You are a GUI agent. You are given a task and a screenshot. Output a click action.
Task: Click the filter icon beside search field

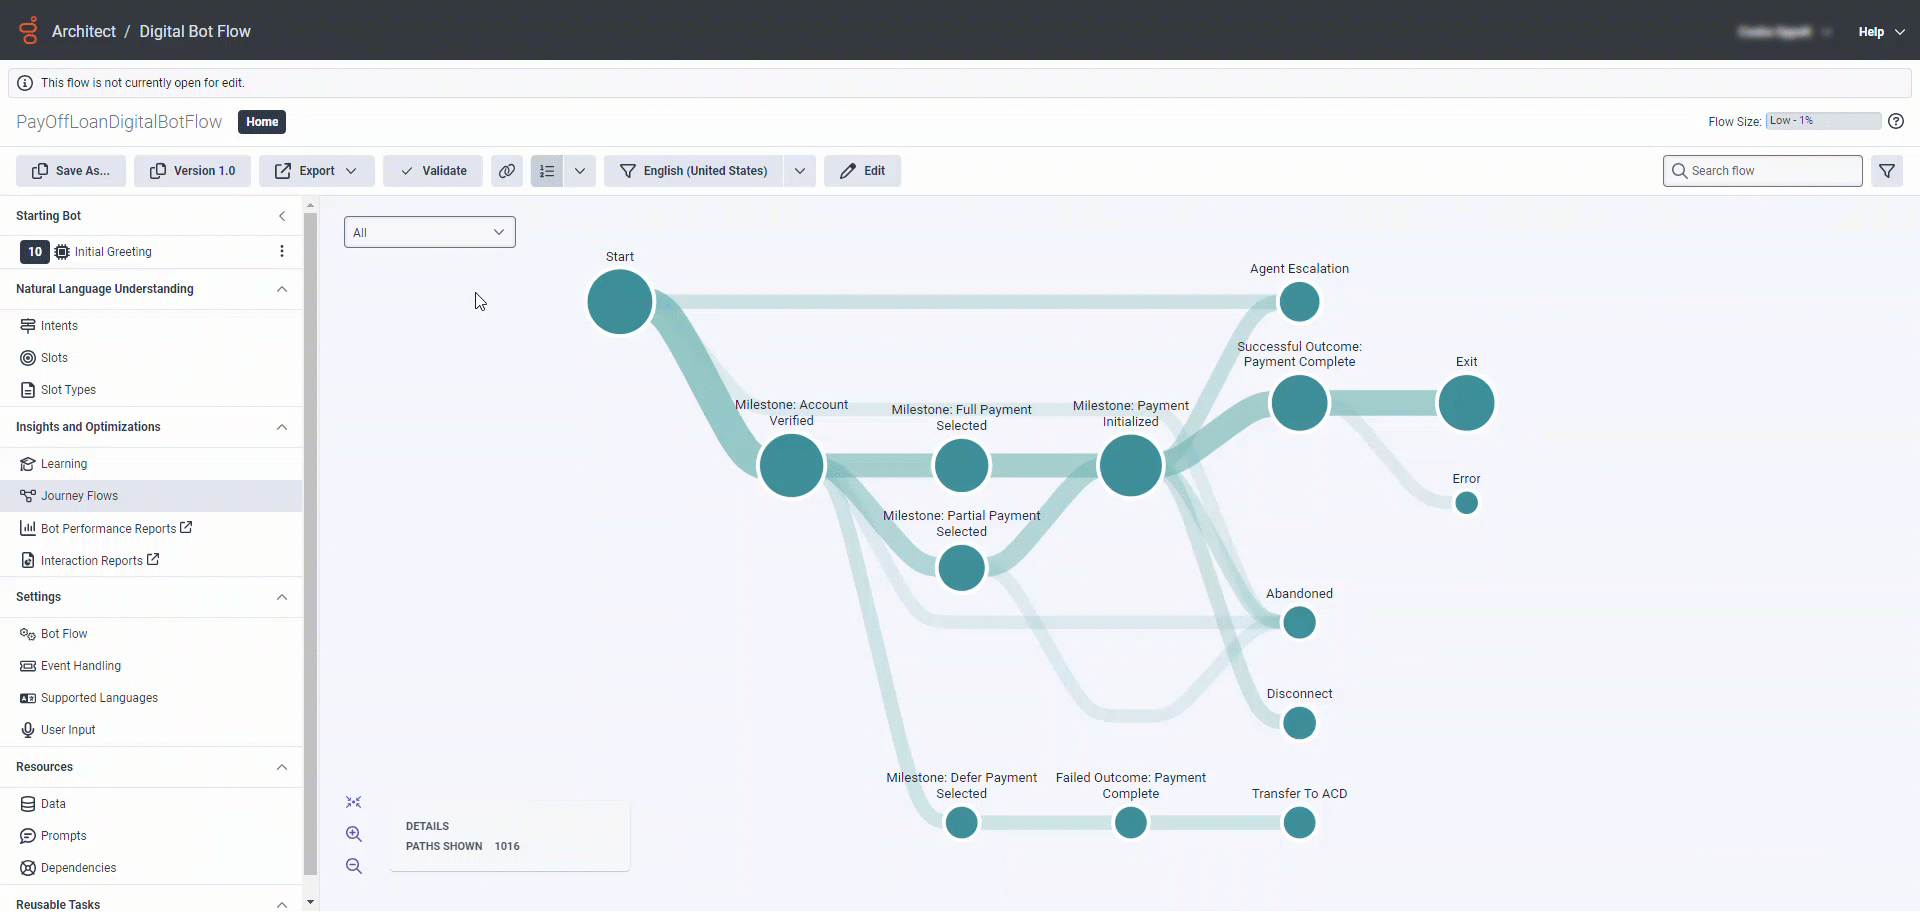click(1888, 170)
